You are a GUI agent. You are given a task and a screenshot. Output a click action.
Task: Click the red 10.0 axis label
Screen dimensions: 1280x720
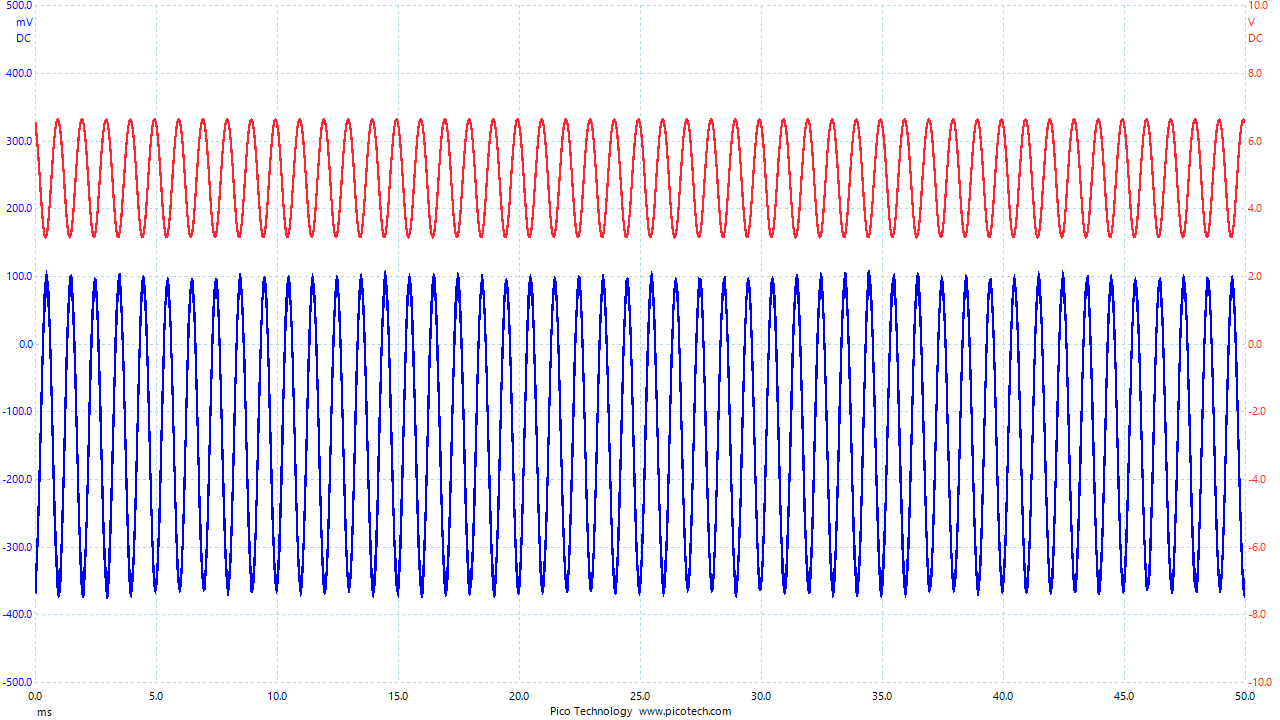click(x=1258, y=5)
